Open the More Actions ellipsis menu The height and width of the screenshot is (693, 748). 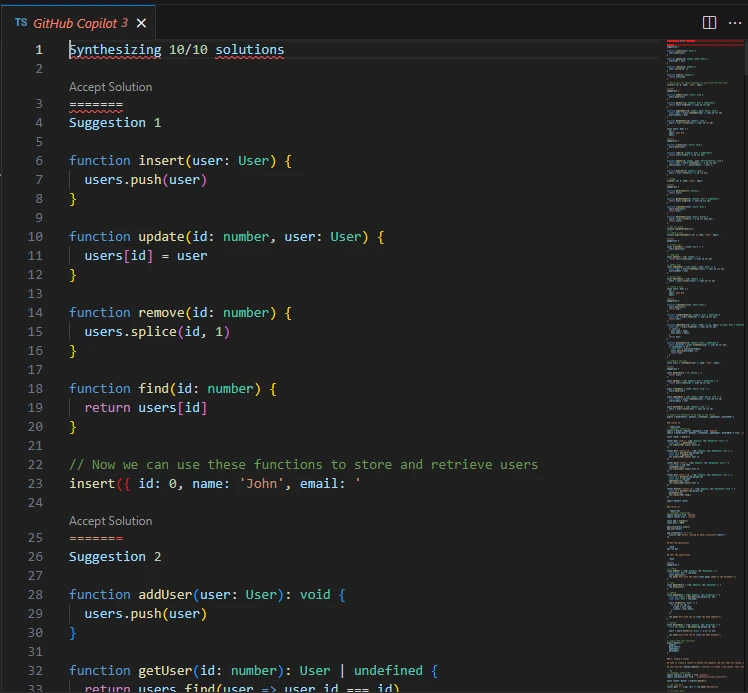[735, 22]
